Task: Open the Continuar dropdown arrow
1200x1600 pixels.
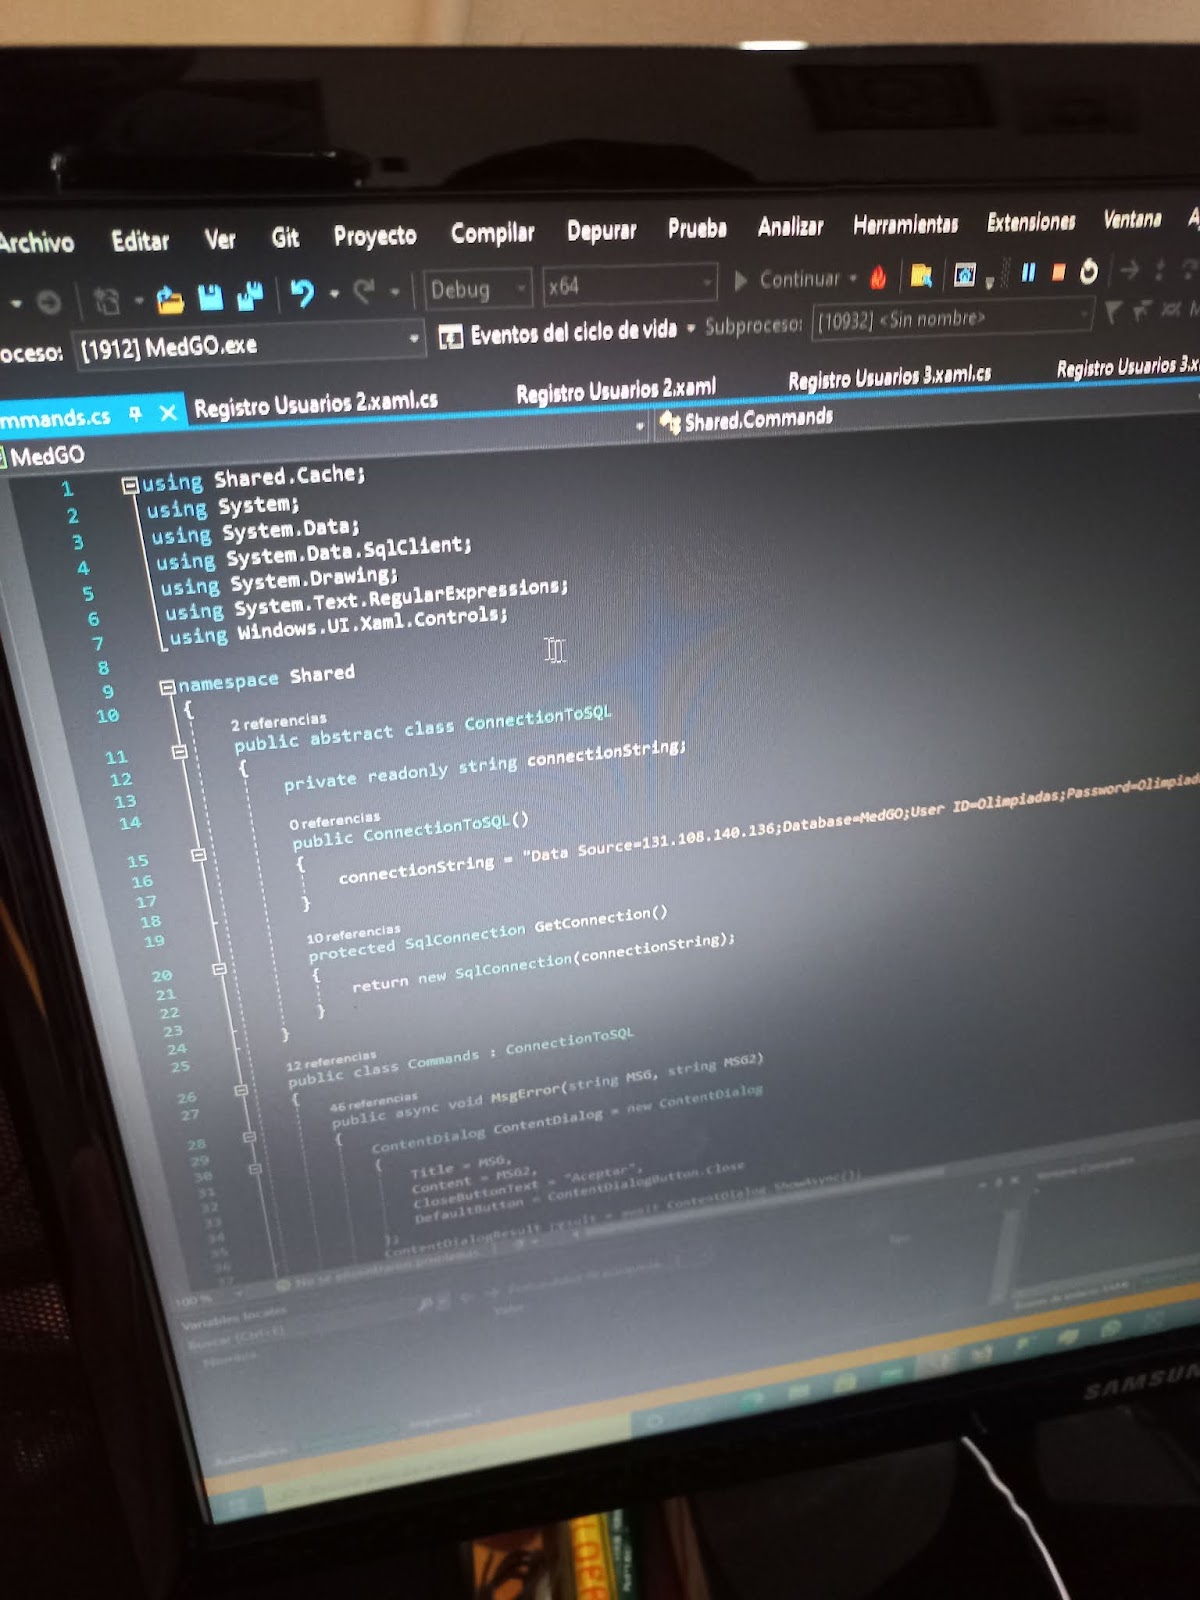Action: click(x=853, y=279)
